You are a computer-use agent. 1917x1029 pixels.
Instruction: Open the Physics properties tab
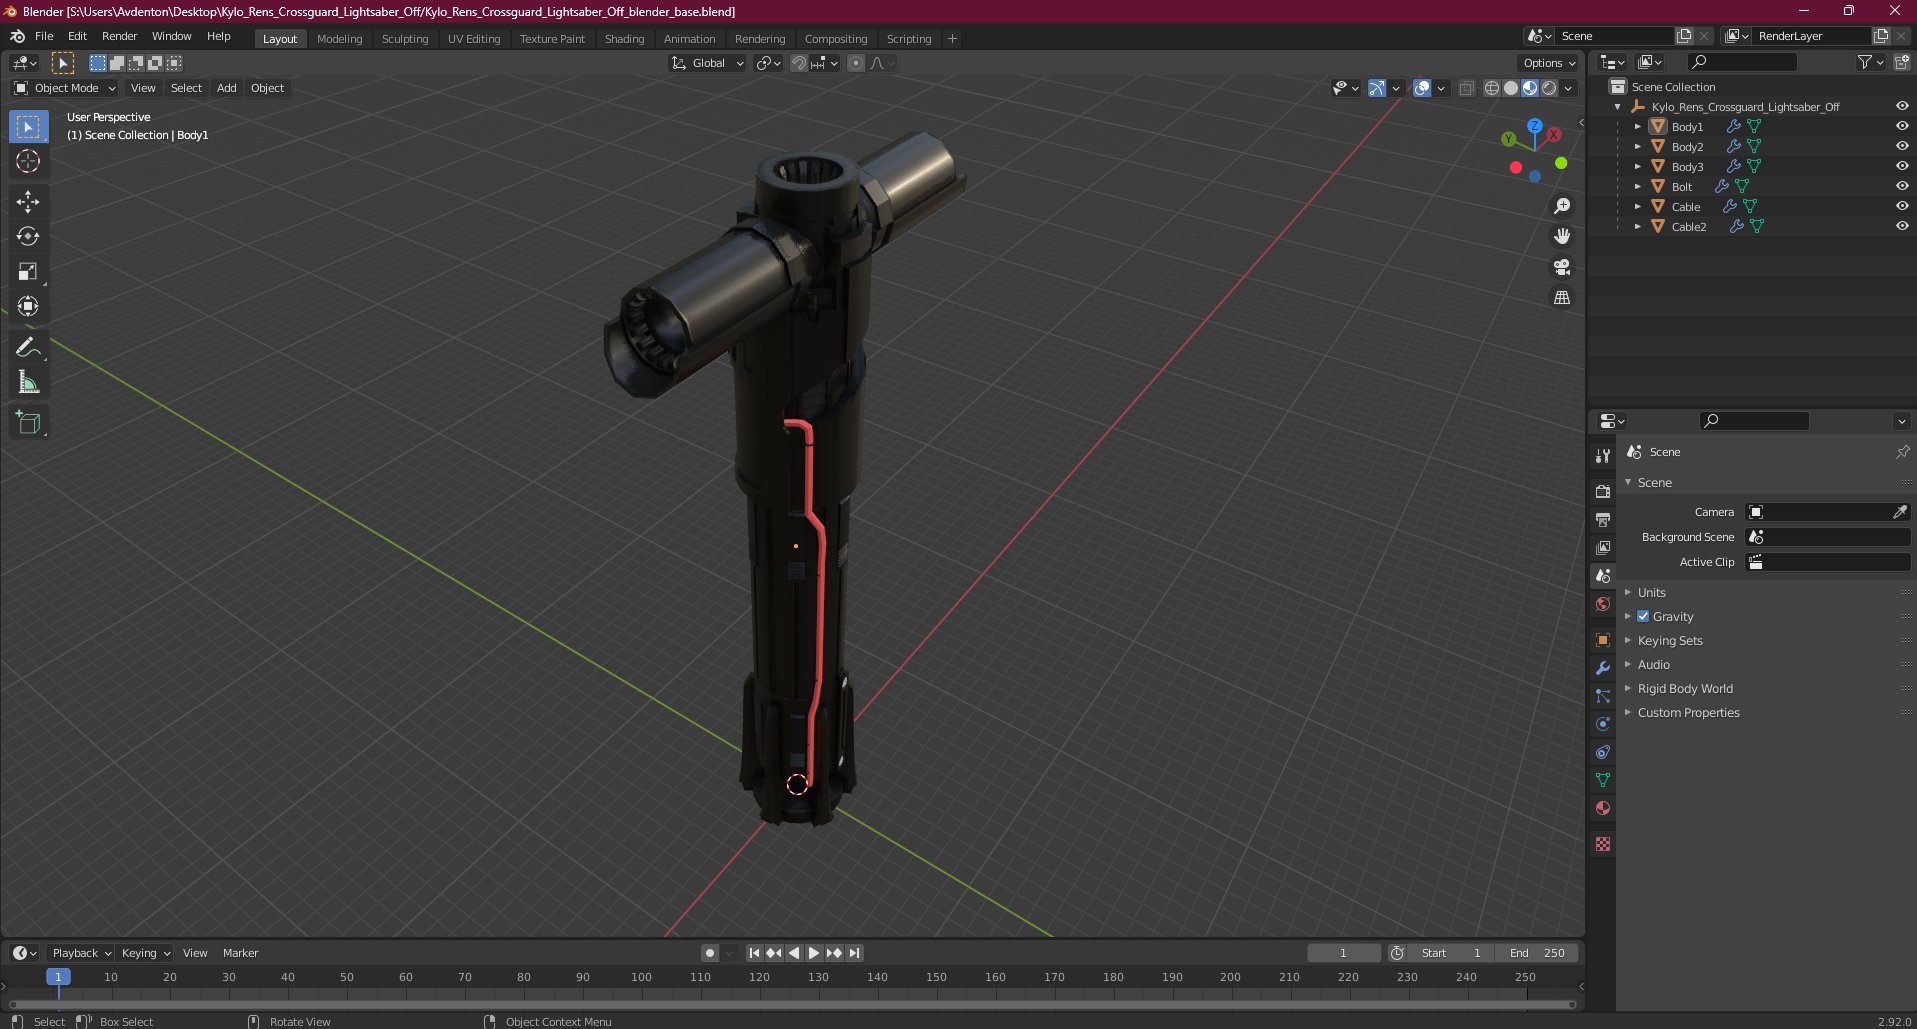(1603, 724)
